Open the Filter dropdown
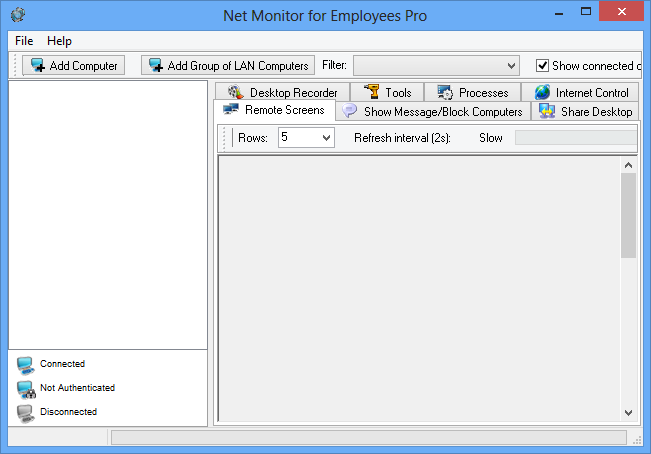 436,66
